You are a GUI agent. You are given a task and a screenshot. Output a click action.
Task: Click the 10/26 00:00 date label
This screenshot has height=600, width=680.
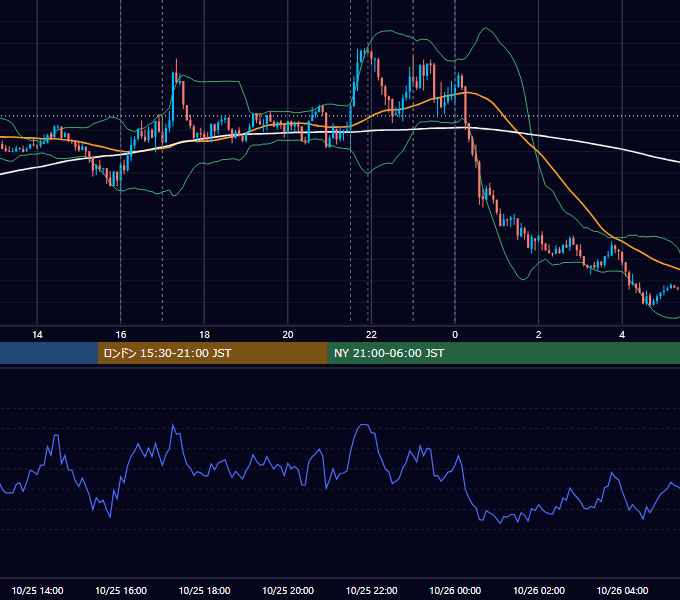click(455, 590)
